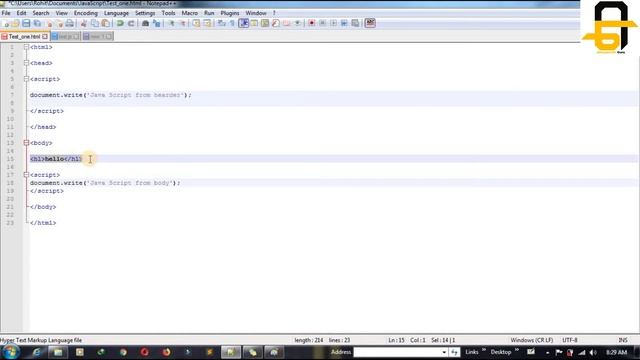Viewport: 640px width, 360px height.
Task: Enable synchronized horizontal scrolling
Action: (207, 23)
